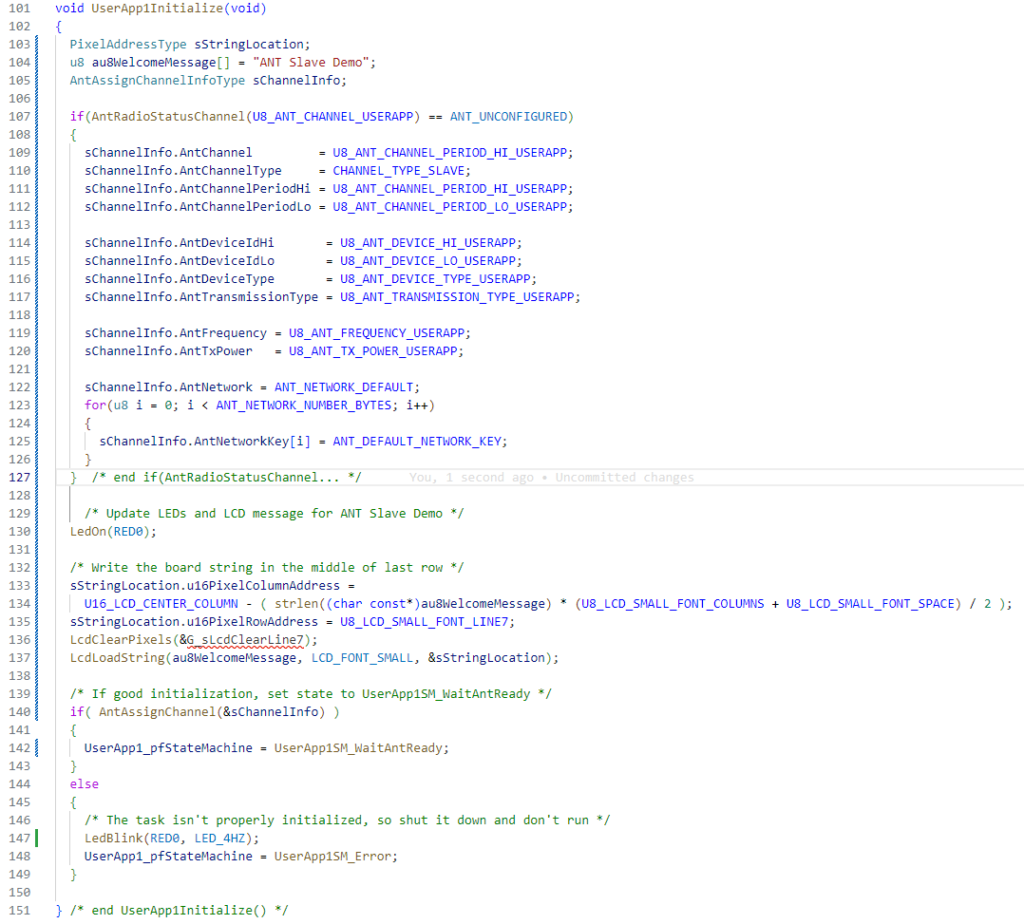
Task: Click line number 101 in the gutter
Action: (x=19, y=8)
